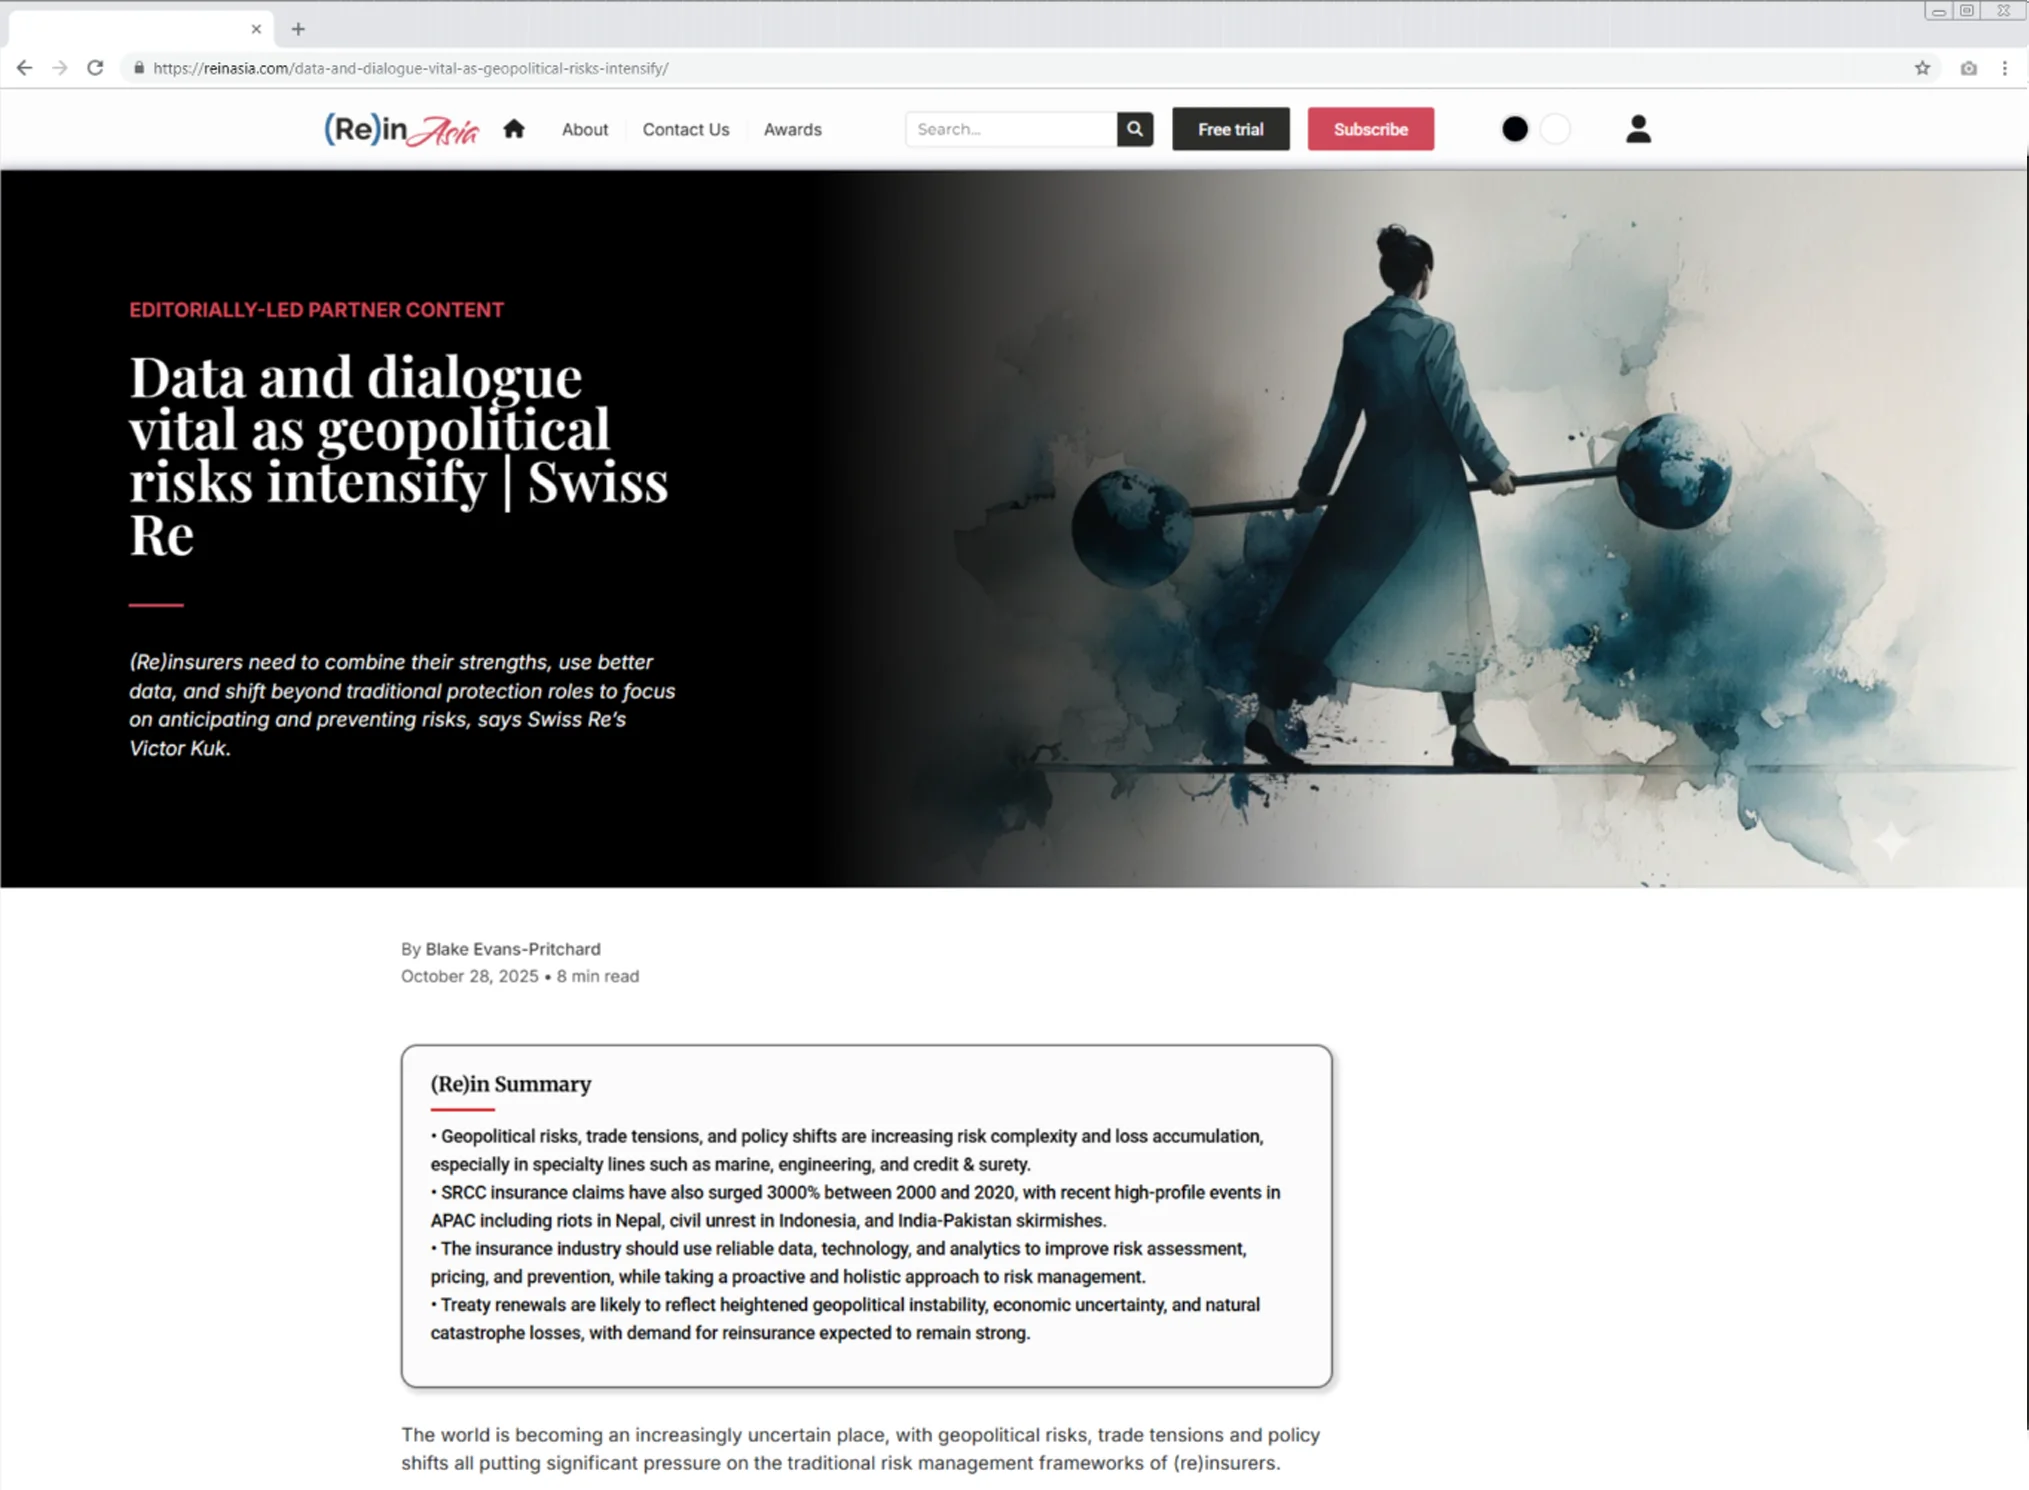This screenshot has width=2029, height=1490.
Task: Click the lock icon in the address bar
Action: coord(139,68)
